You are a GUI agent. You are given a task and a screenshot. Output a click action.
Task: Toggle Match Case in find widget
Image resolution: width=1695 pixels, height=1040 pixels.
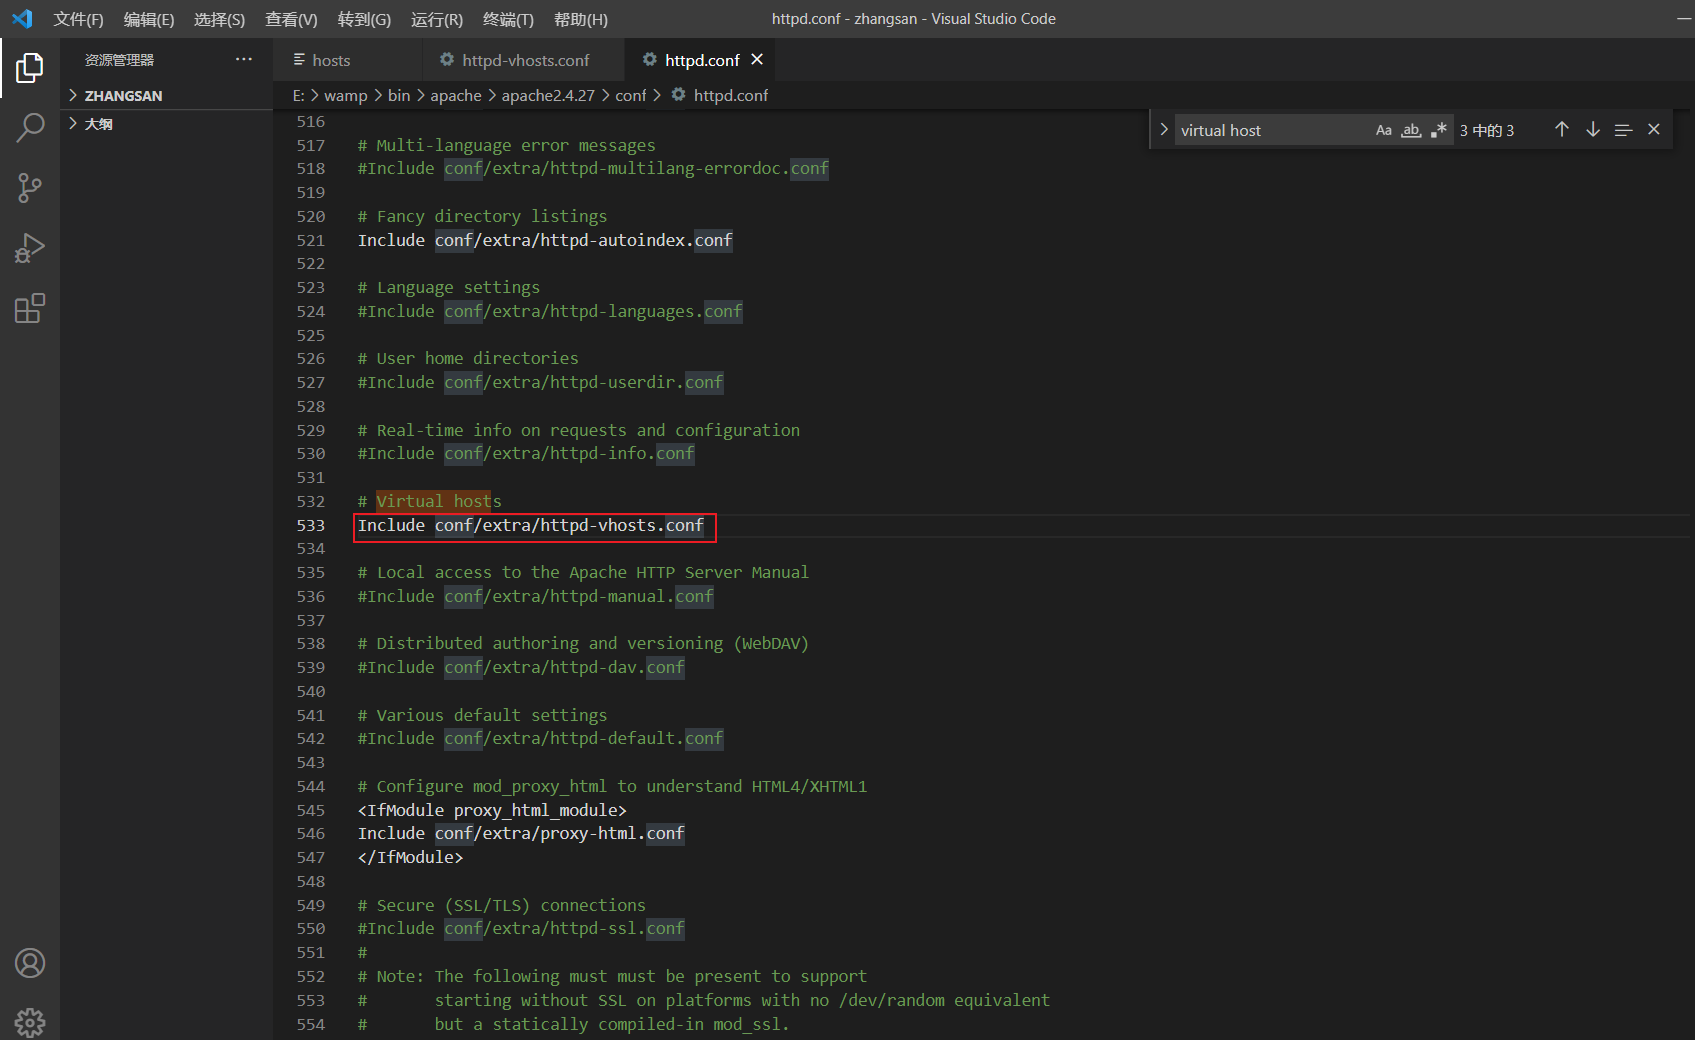[x=1384, y=130]
